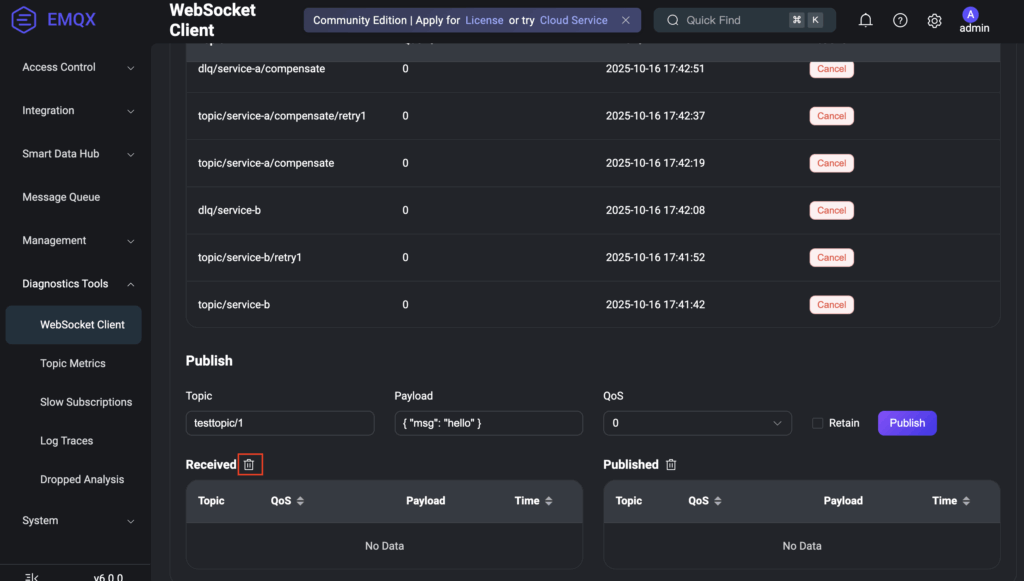The height and width of the screenshot is (581, 1024).
Task: Open notifications bell icon
Action: [x=866, y=20]
